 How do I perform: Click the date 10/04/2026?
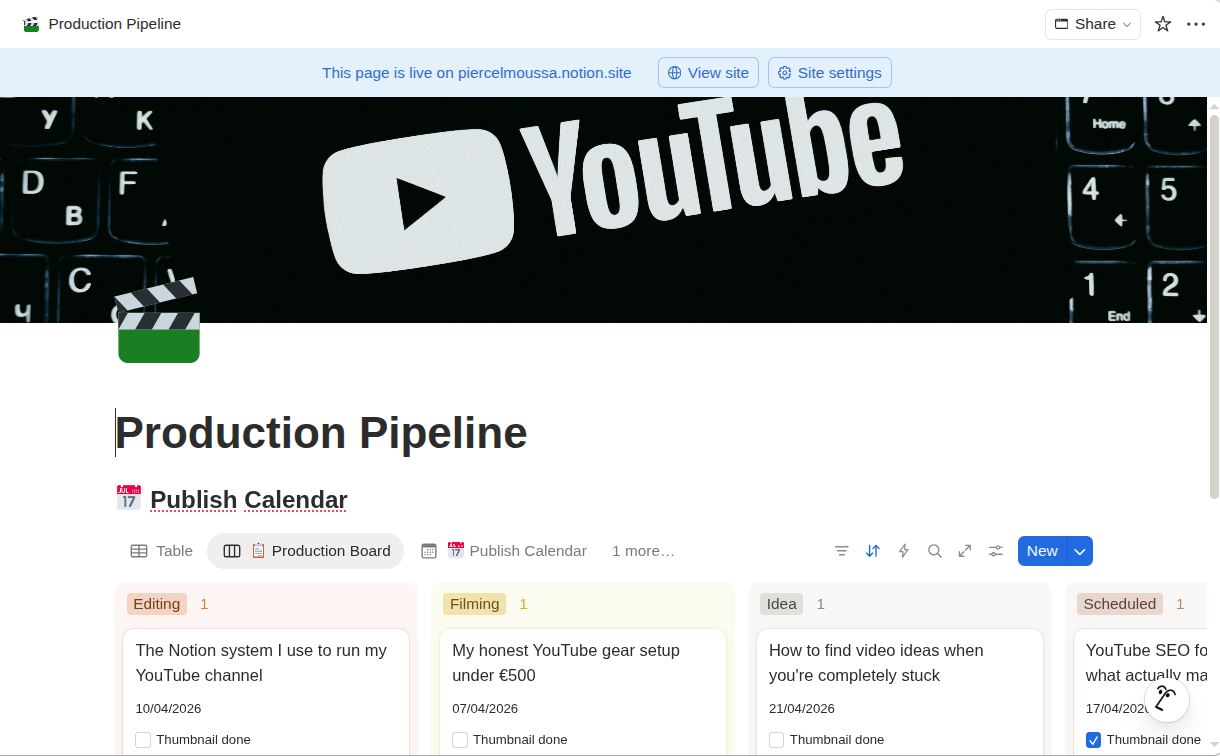[x=168, y=709]
